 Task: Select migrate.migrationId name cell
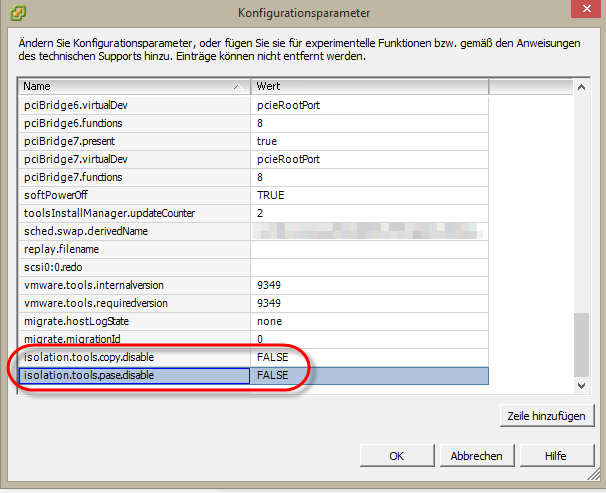134,339
